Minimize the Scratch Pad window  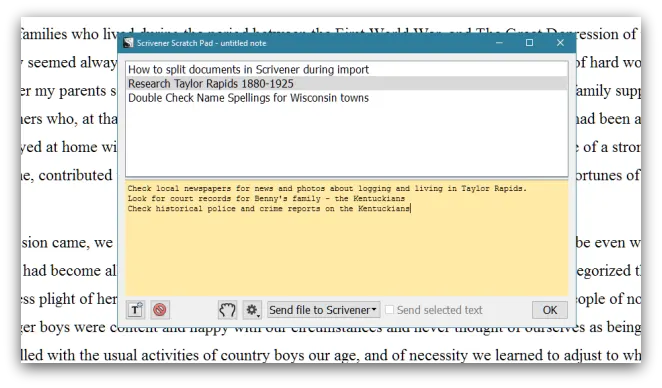click(x=499, y=43)
